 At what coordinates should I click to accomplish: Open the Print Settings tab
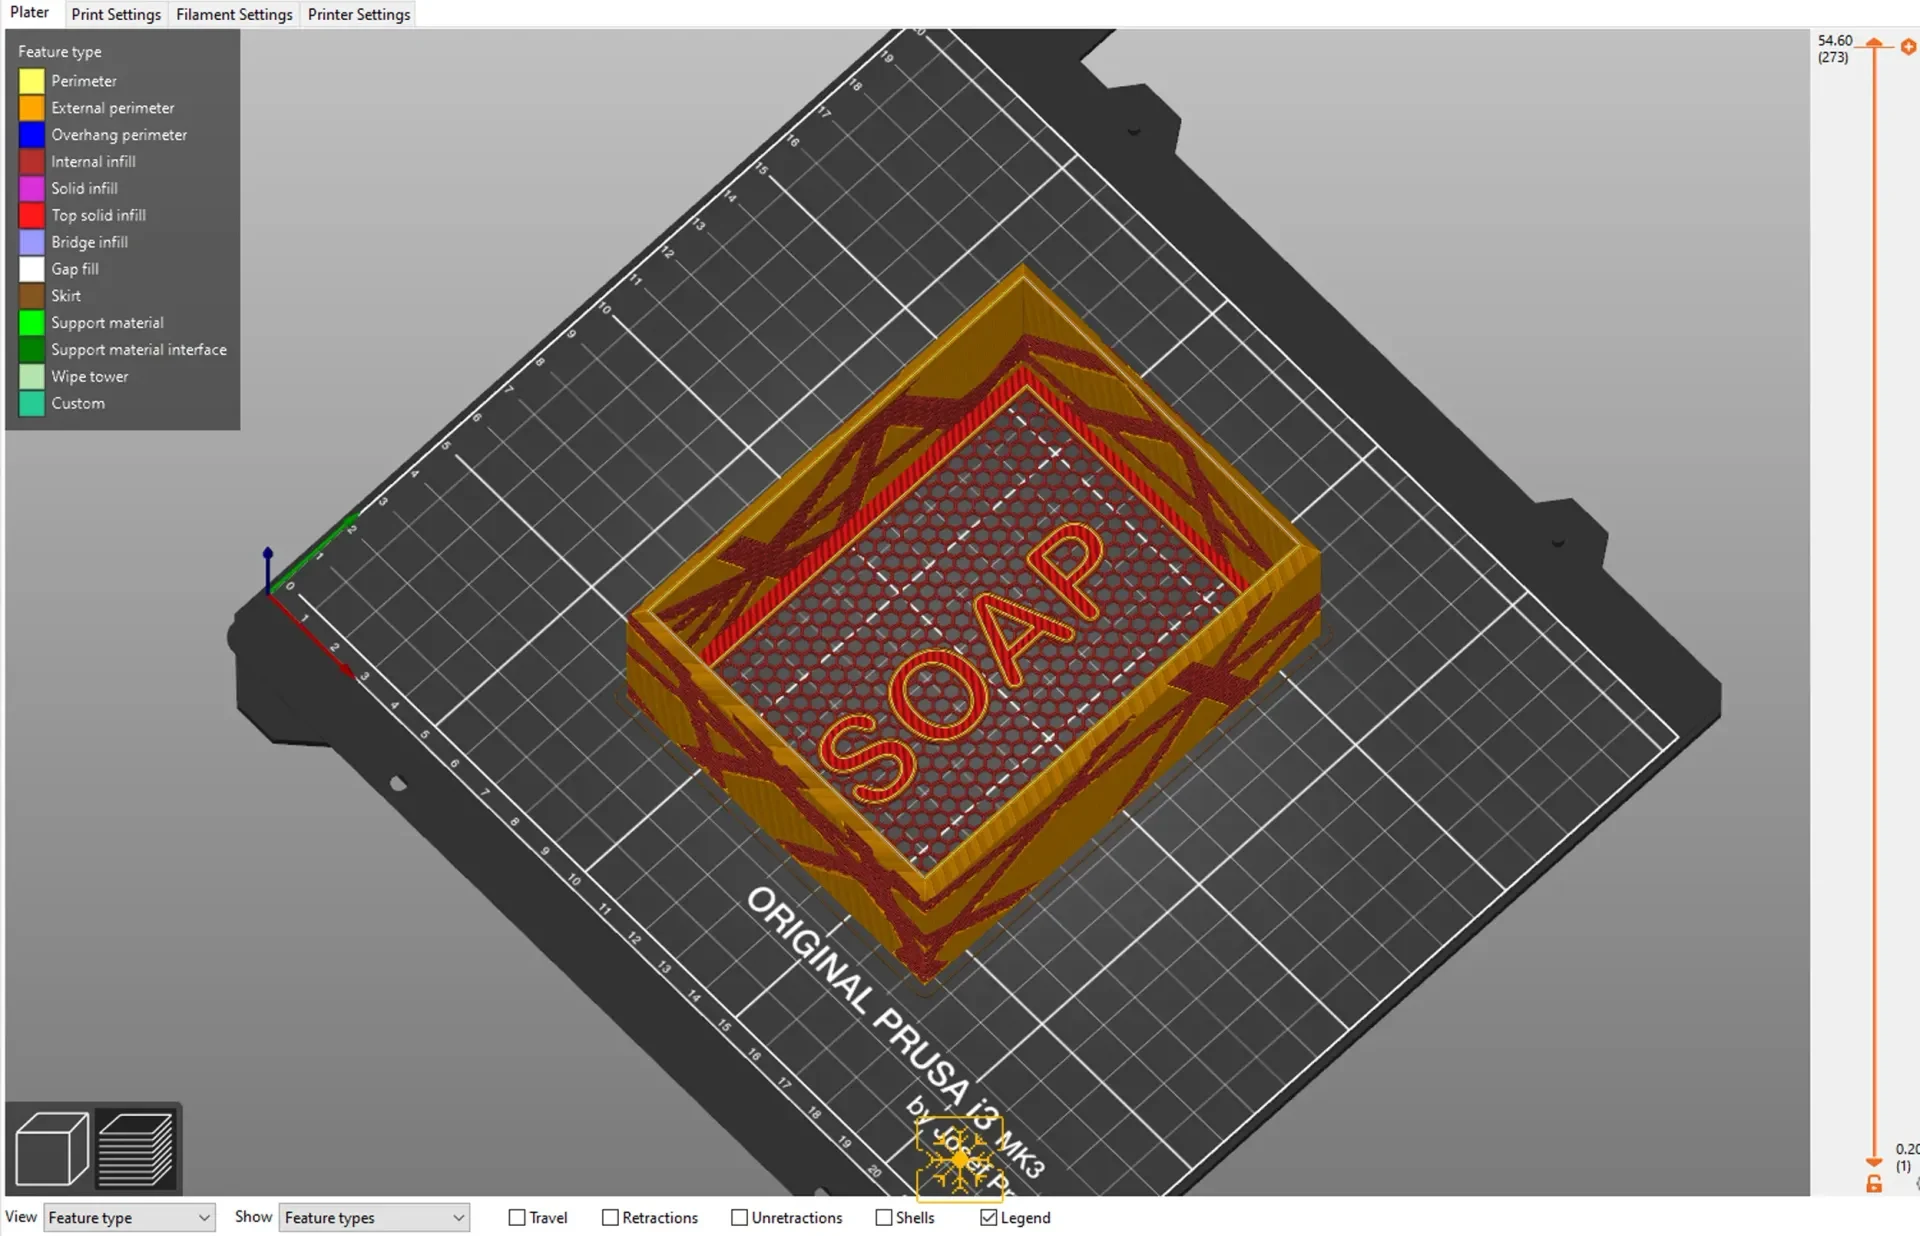pos(116,14)
